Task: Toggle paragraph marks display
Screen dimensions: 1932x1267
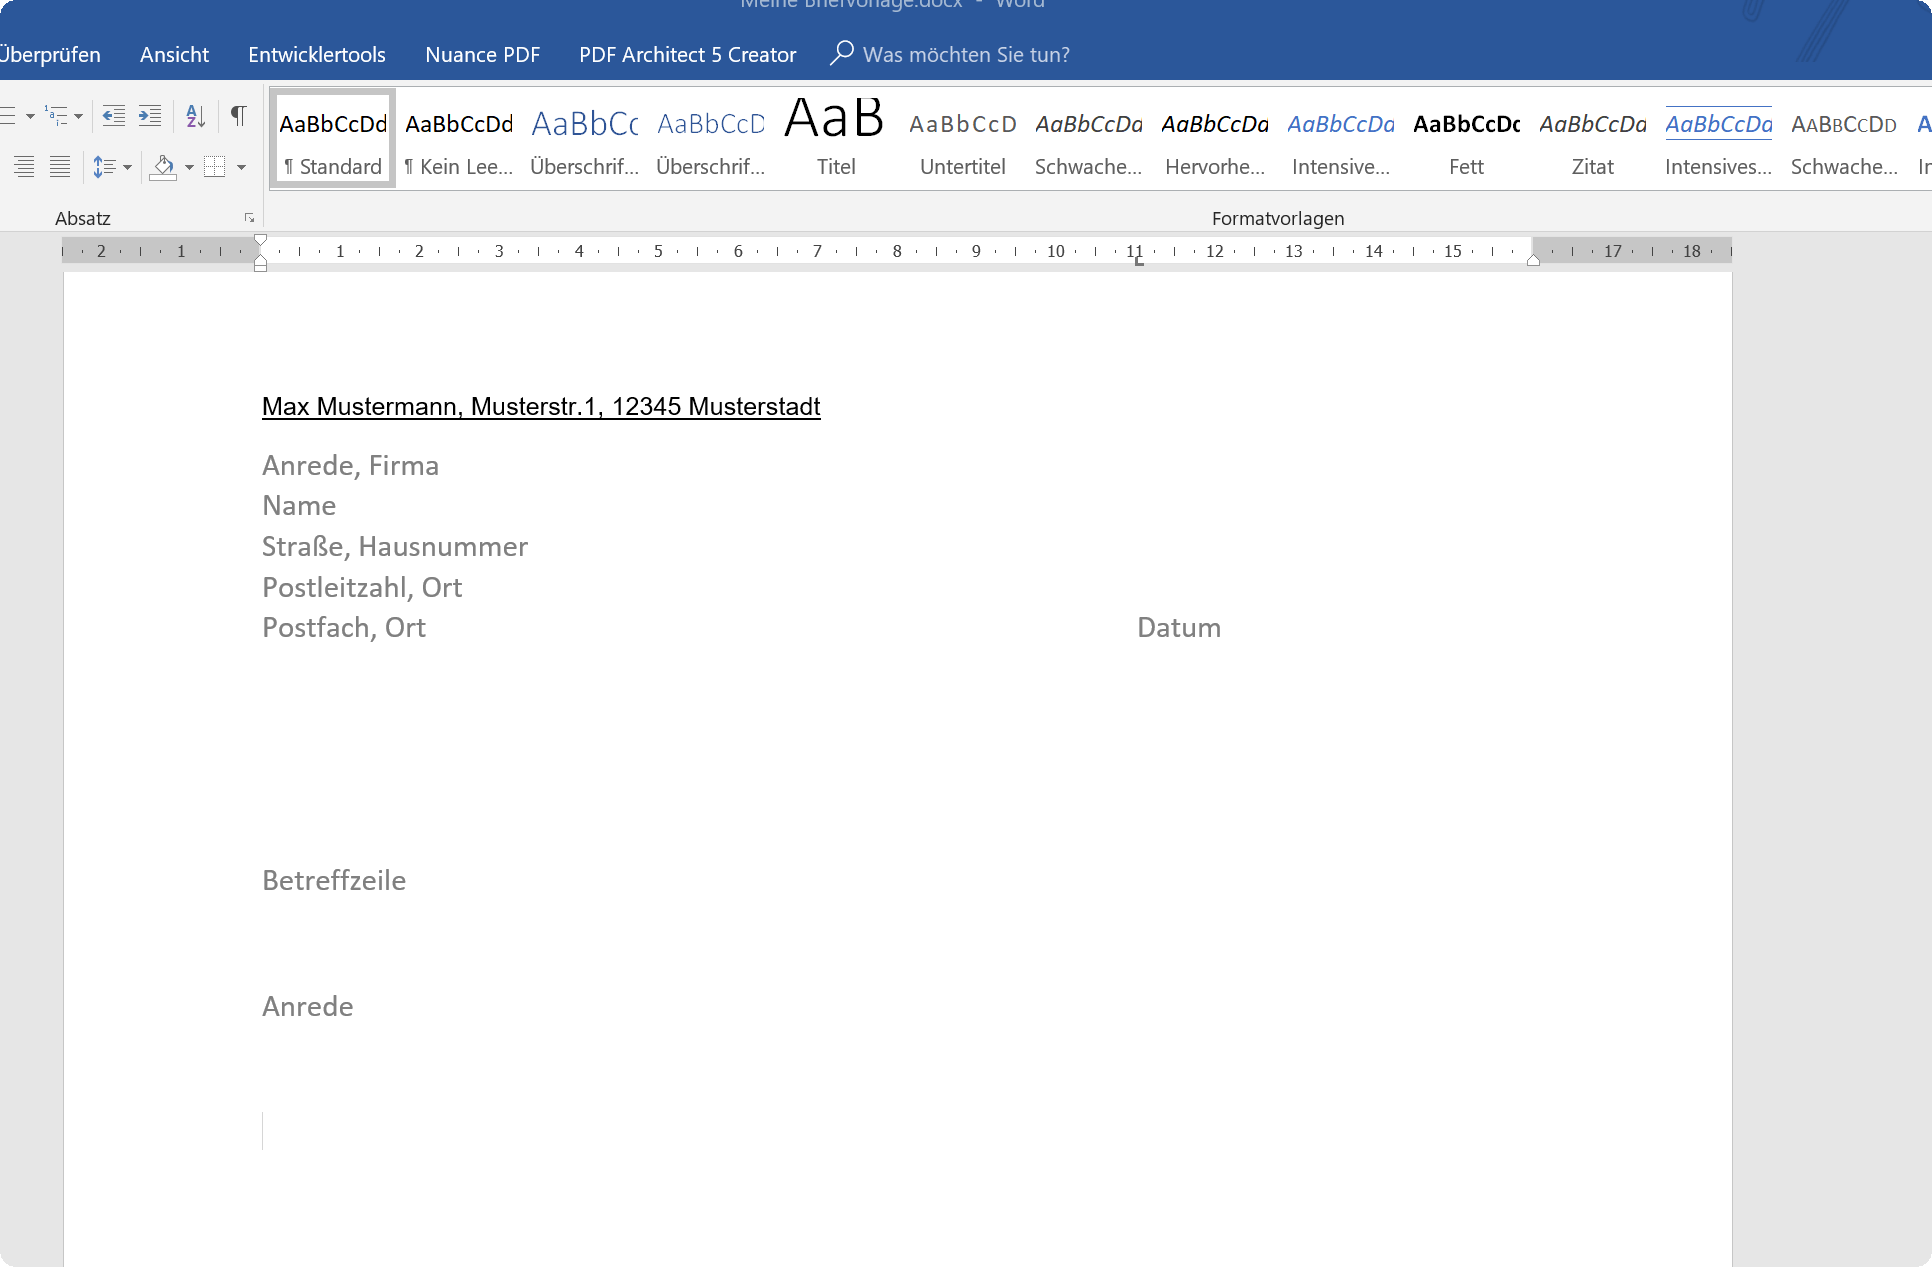Action: pos(238,116)
